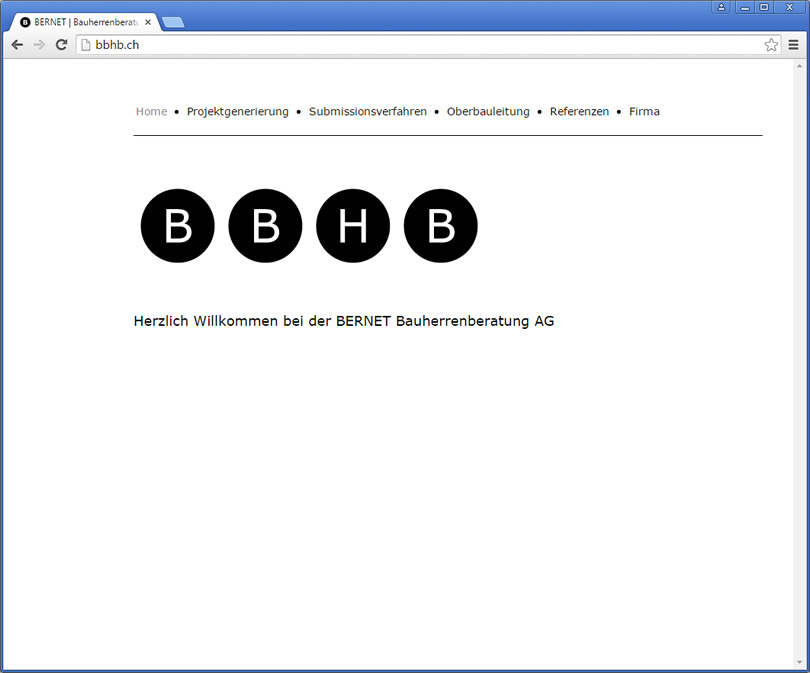This screenshot has width=810, height=673.
Task: Click the H circle in the logo
Action: tap(353, 226)
